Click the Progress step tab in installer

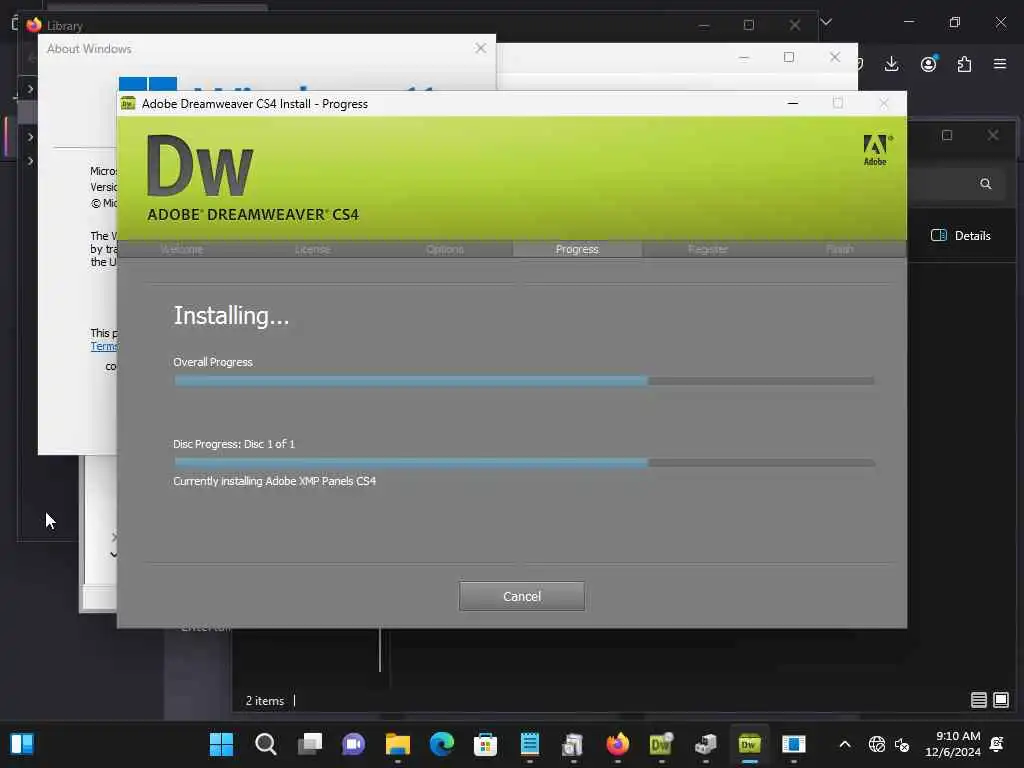[x=577, y=249]
